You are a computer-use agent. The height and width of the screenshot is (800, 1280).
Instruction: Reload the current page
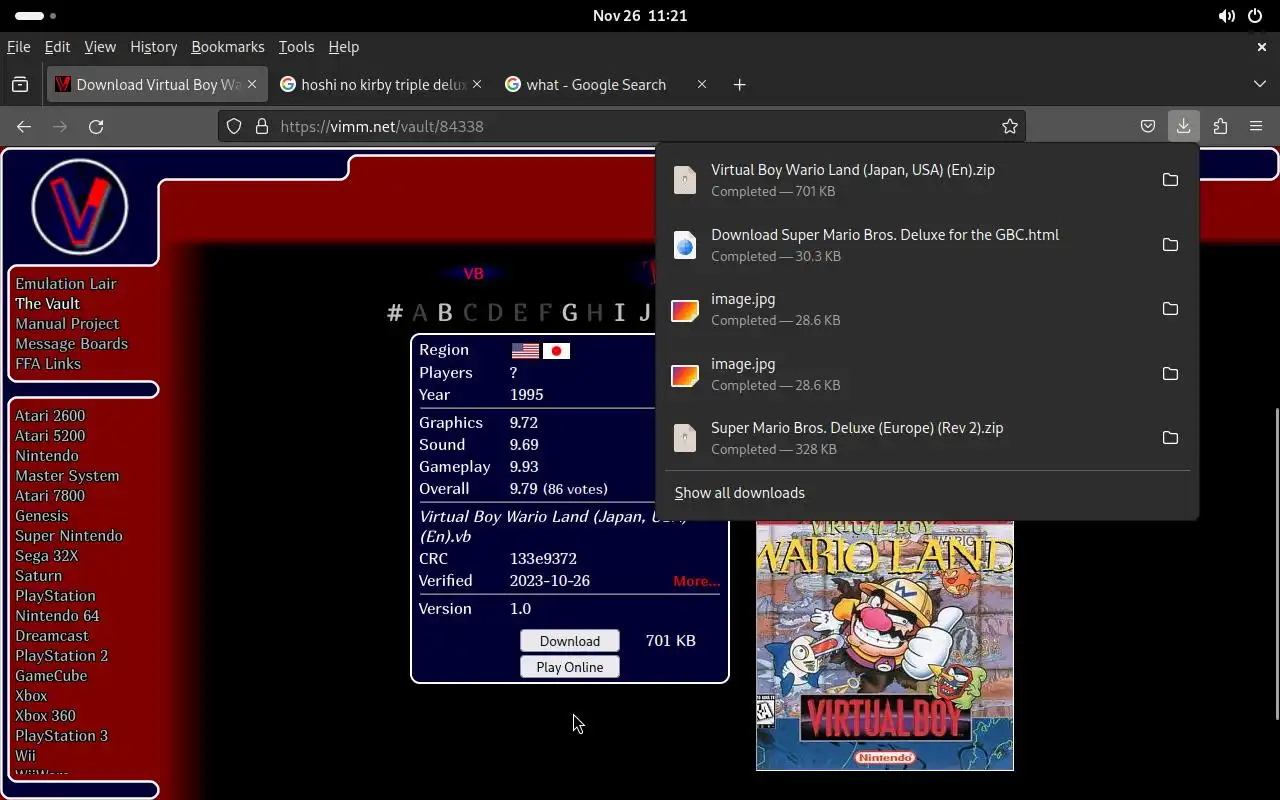tap(96, 126)
